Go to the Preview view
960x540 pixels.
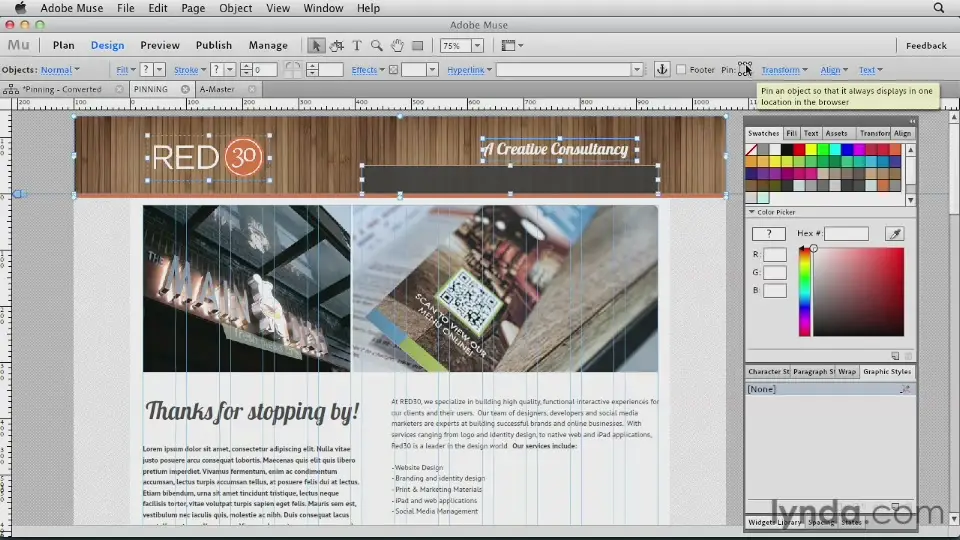160,45
